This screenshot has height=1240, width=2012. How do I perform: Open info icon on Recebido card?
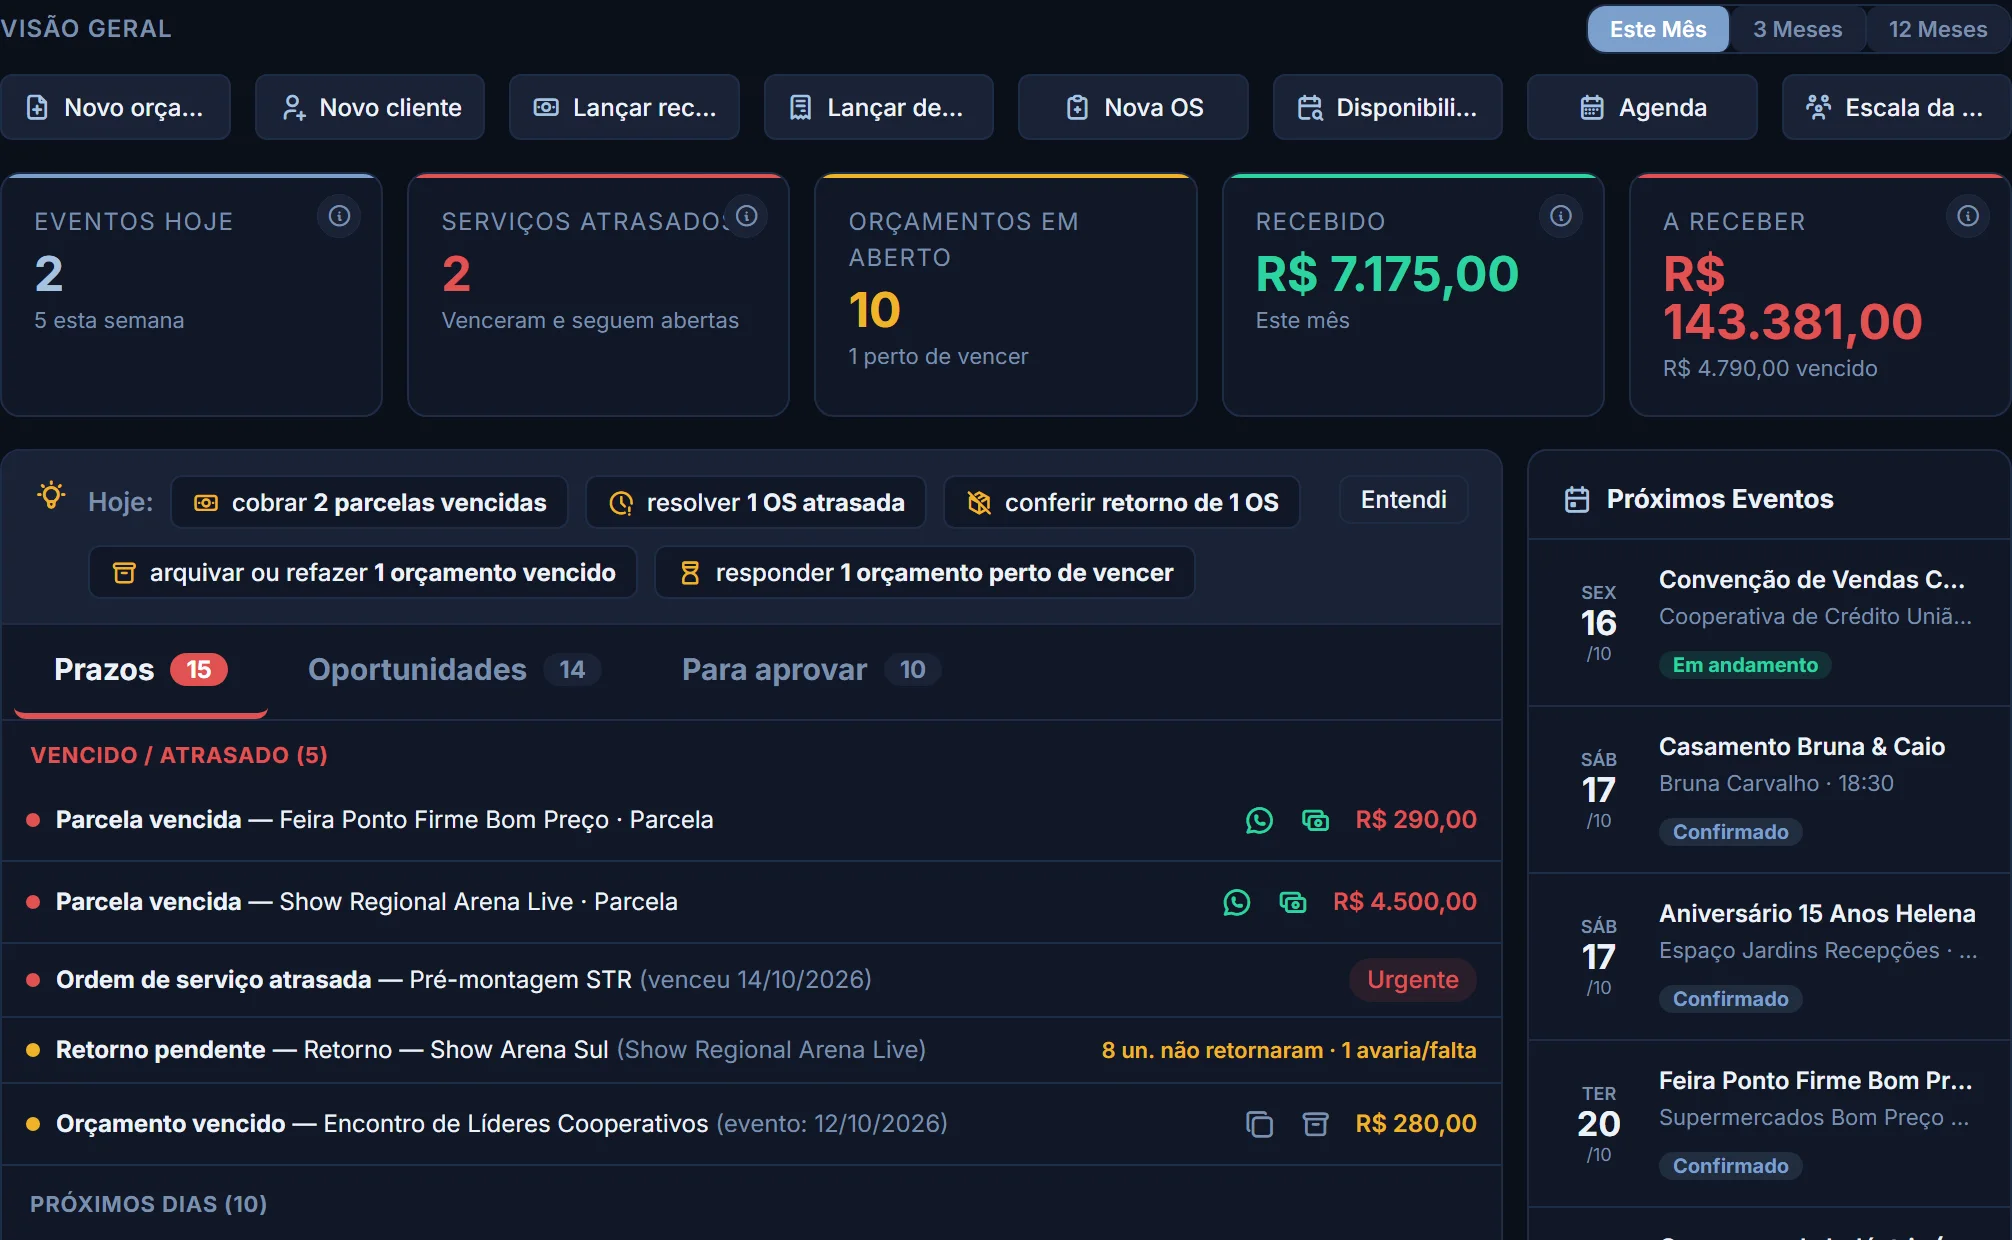click(x=1560, y=216)
